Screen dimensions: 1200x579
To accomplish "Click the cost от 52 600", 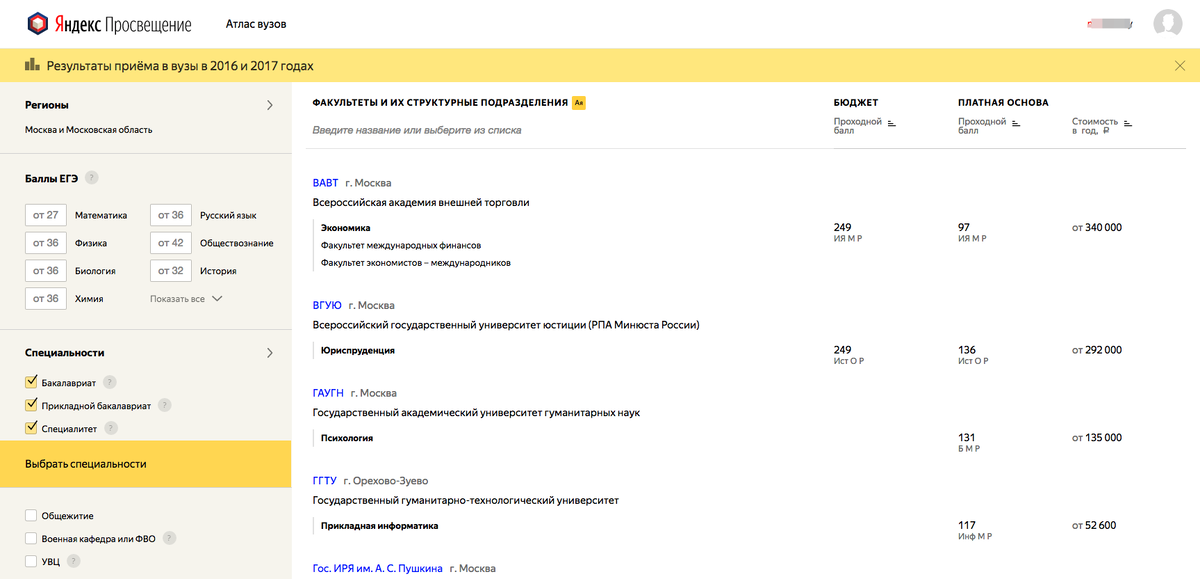I will point(1094,525).
